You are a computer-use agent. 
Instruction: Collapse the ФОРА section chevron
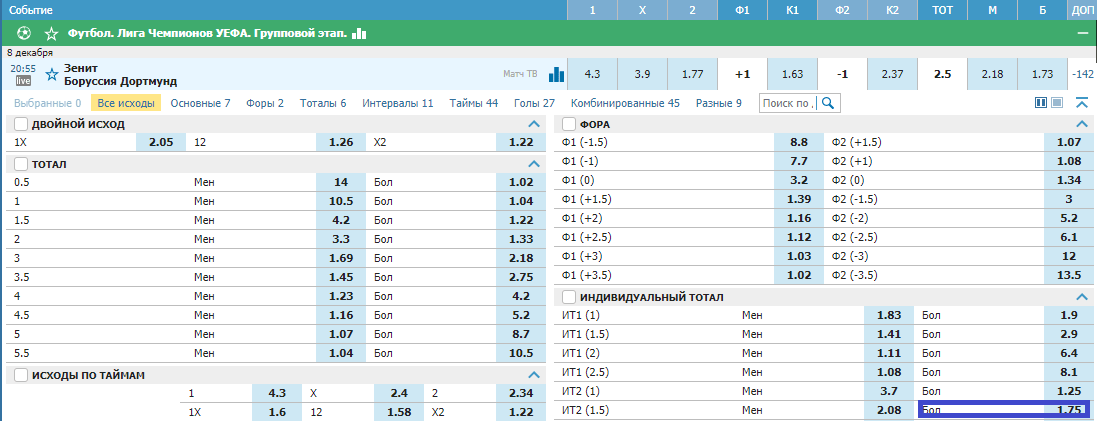coord(1082,124)
